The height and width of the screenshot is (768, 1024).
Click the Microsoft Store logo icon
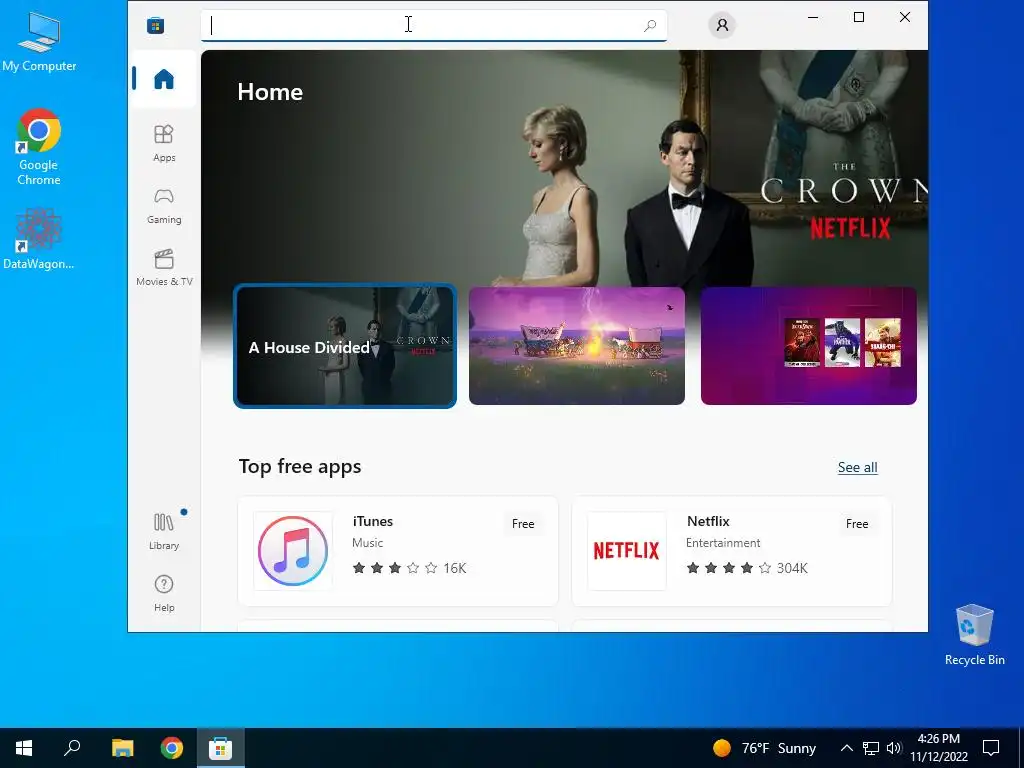[155, 25]
